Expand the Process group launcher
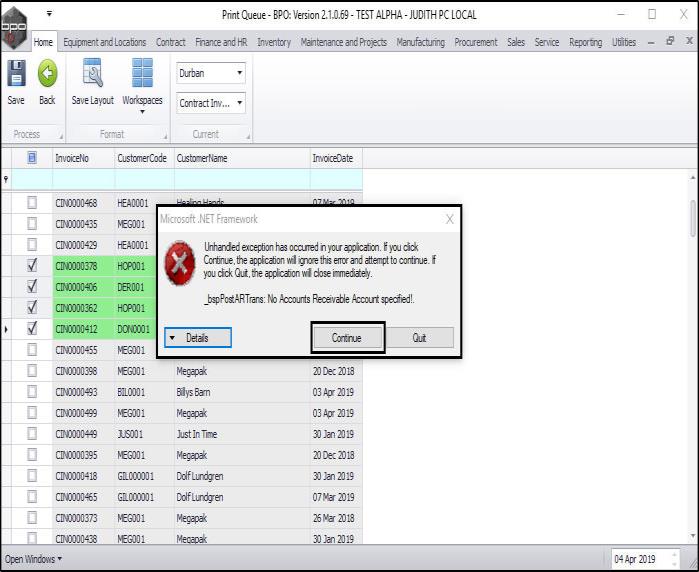699x572 pixels. point(61,136)
